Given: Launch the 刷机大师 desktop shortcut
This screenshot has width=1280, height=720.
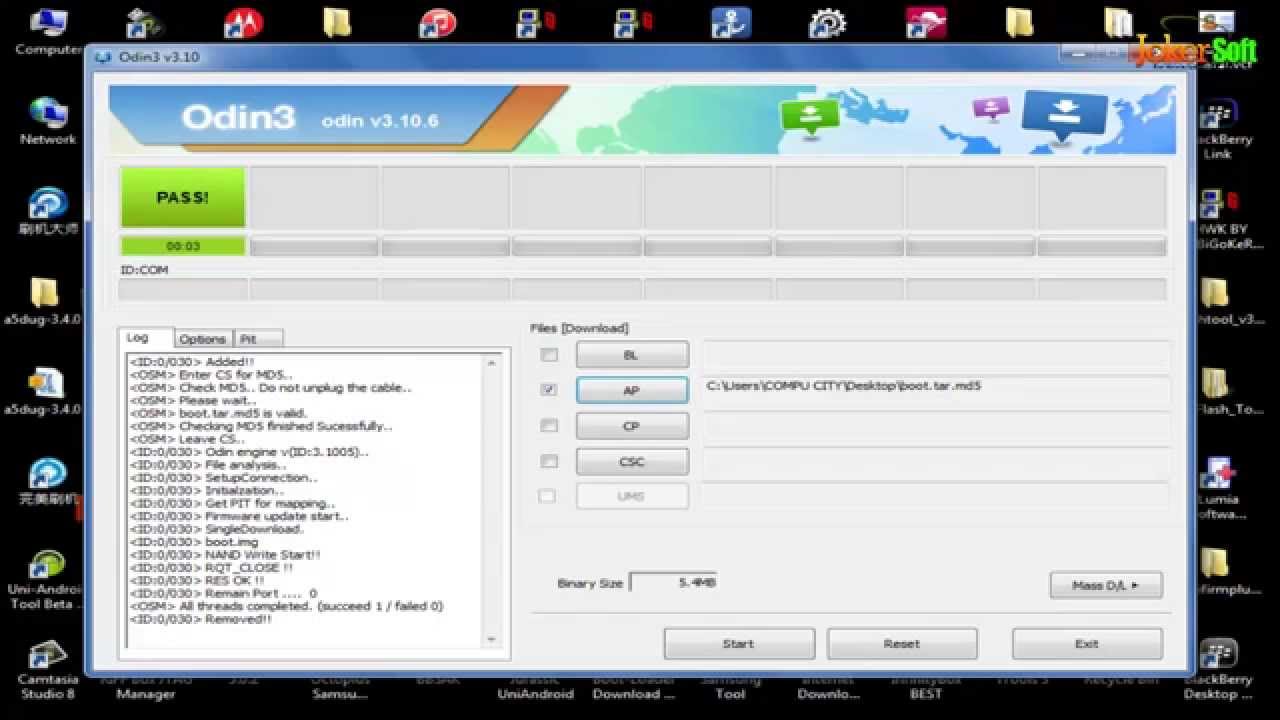Looking at the screenshot, I should (47, 212).
